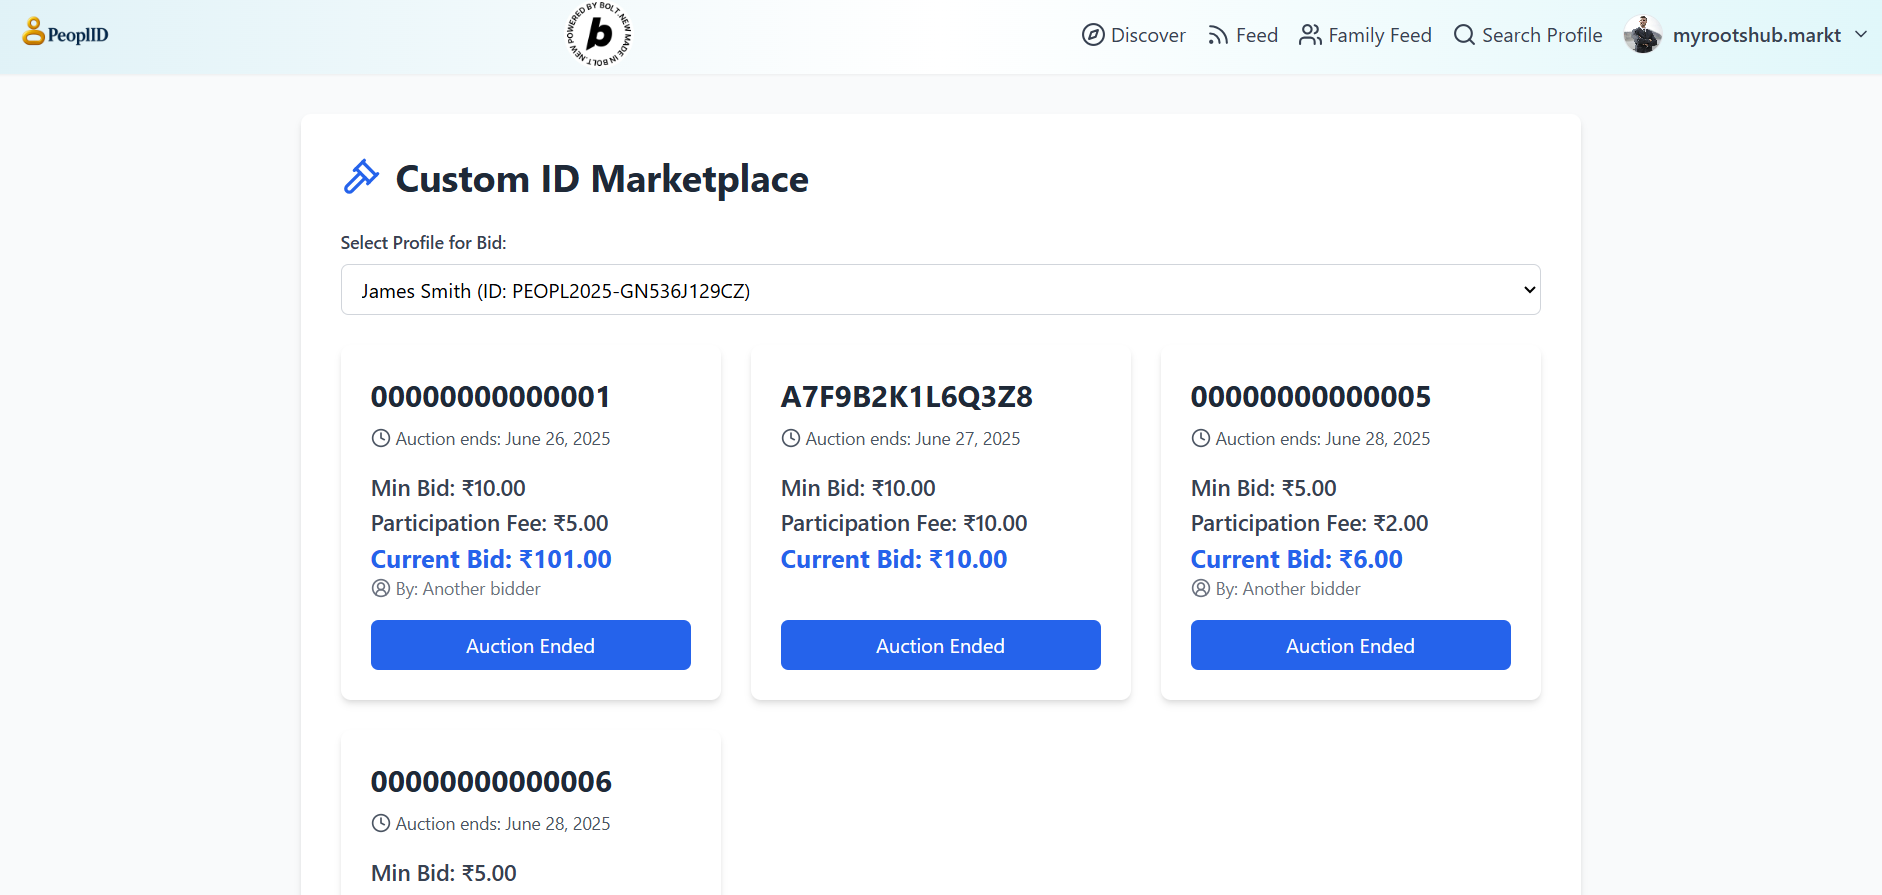This screenshot has width=1882, height=895.
Task: Click Participation Fee ₹5.00 text
Action: pos(489,523)
